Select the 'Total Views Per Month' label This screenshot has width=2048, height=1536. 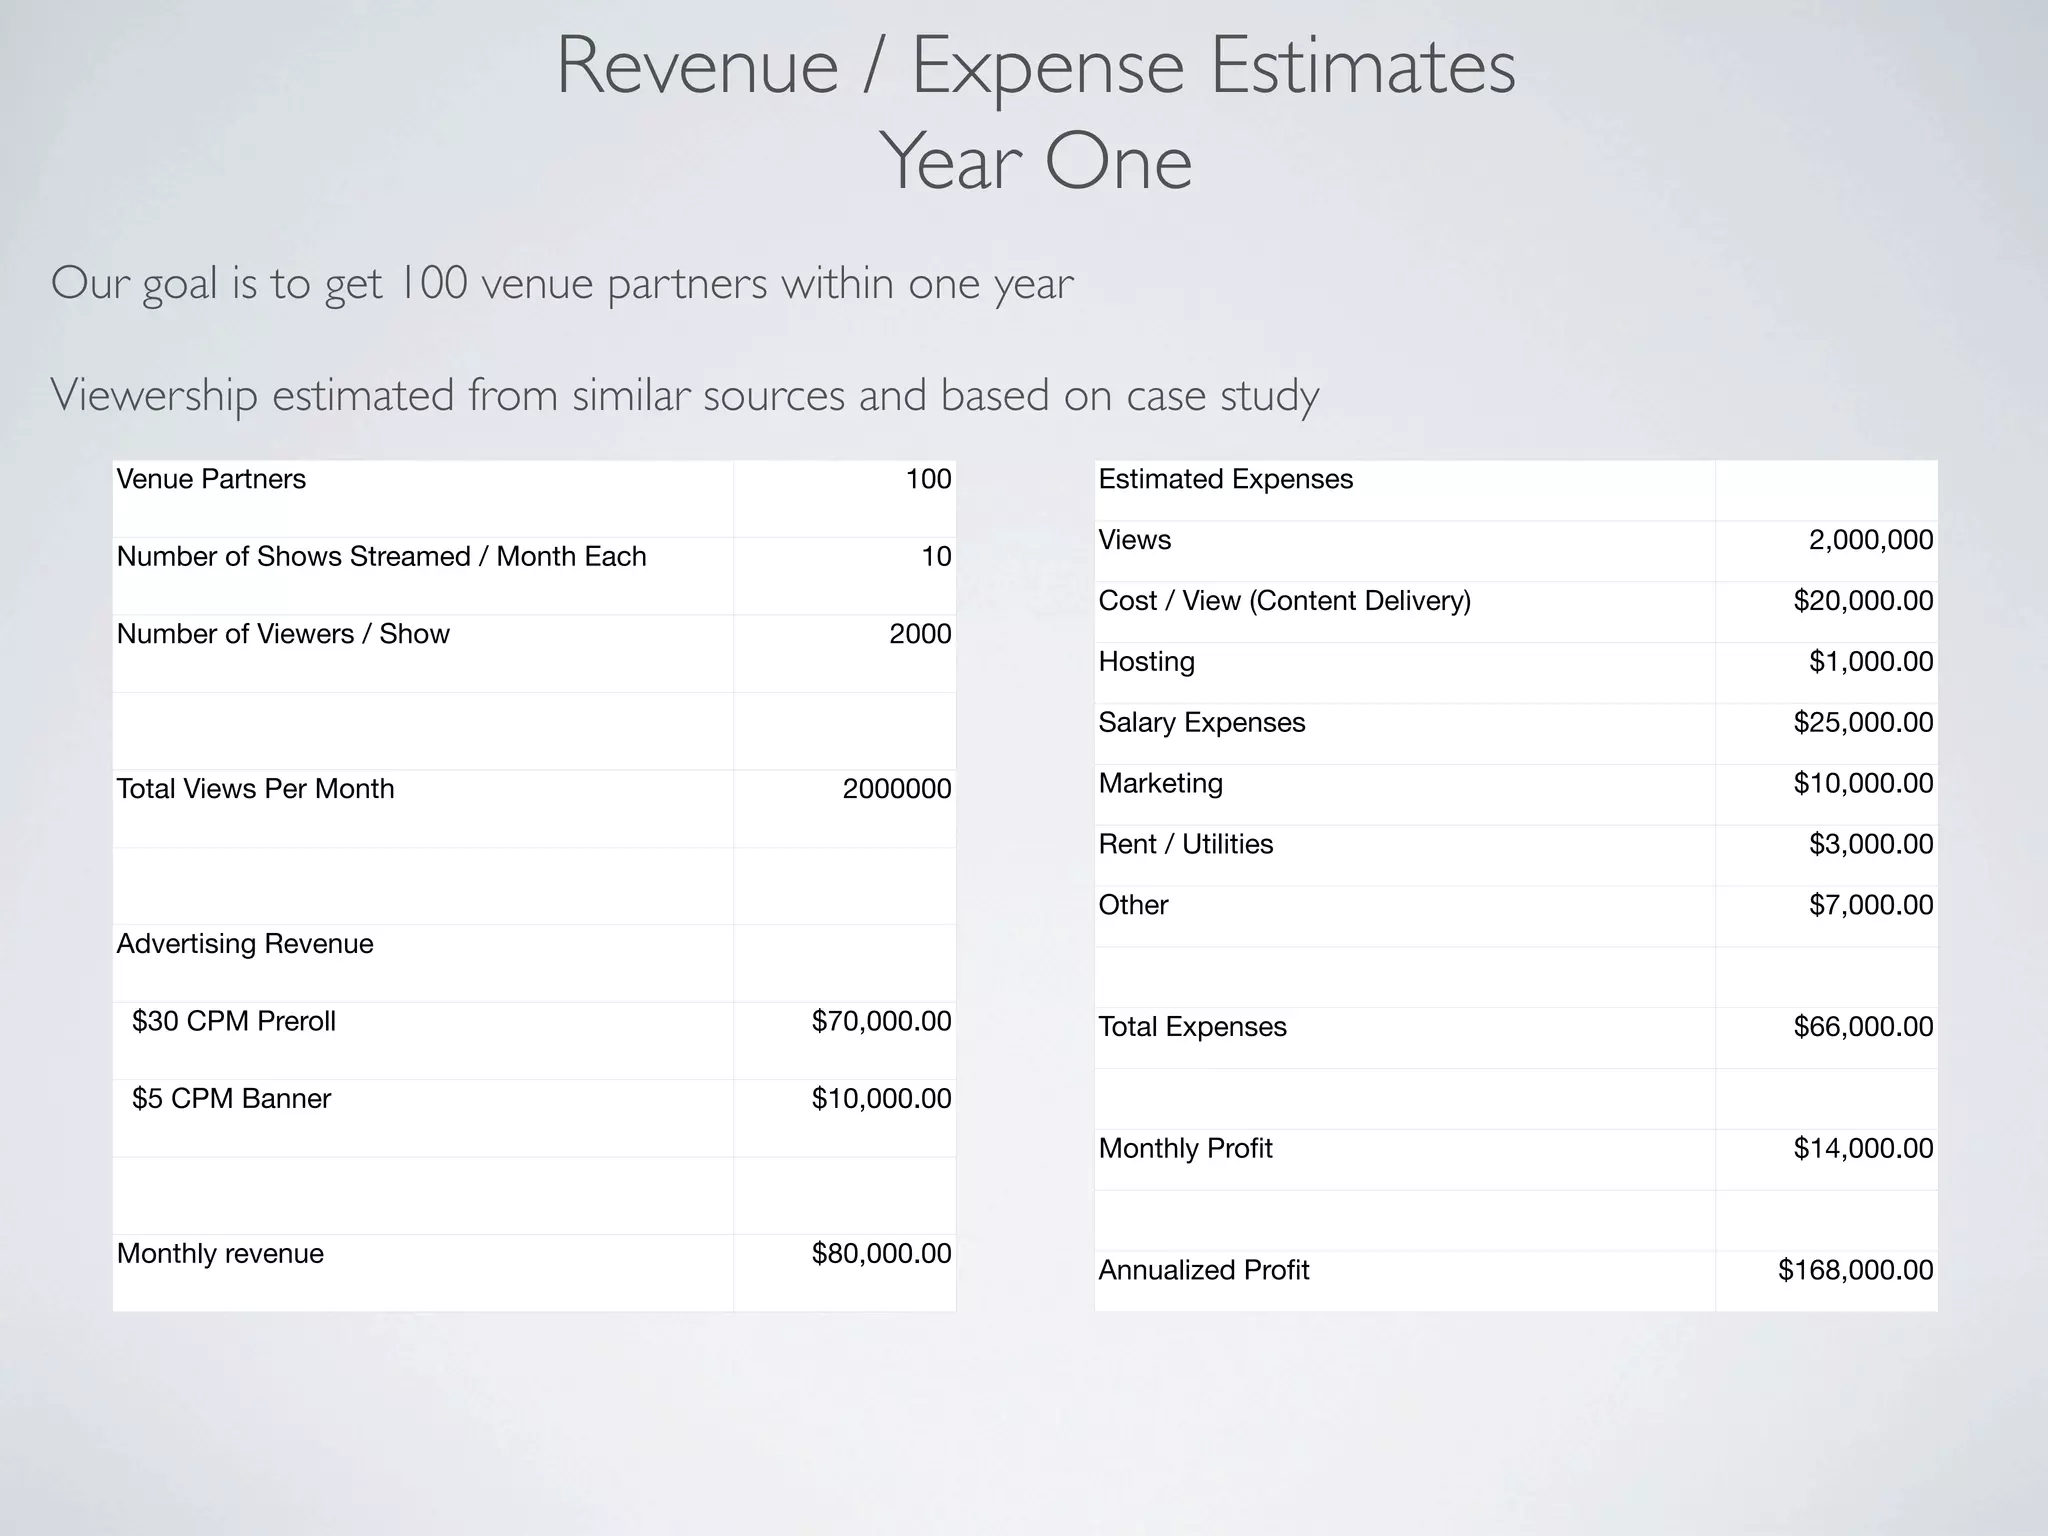255,789
